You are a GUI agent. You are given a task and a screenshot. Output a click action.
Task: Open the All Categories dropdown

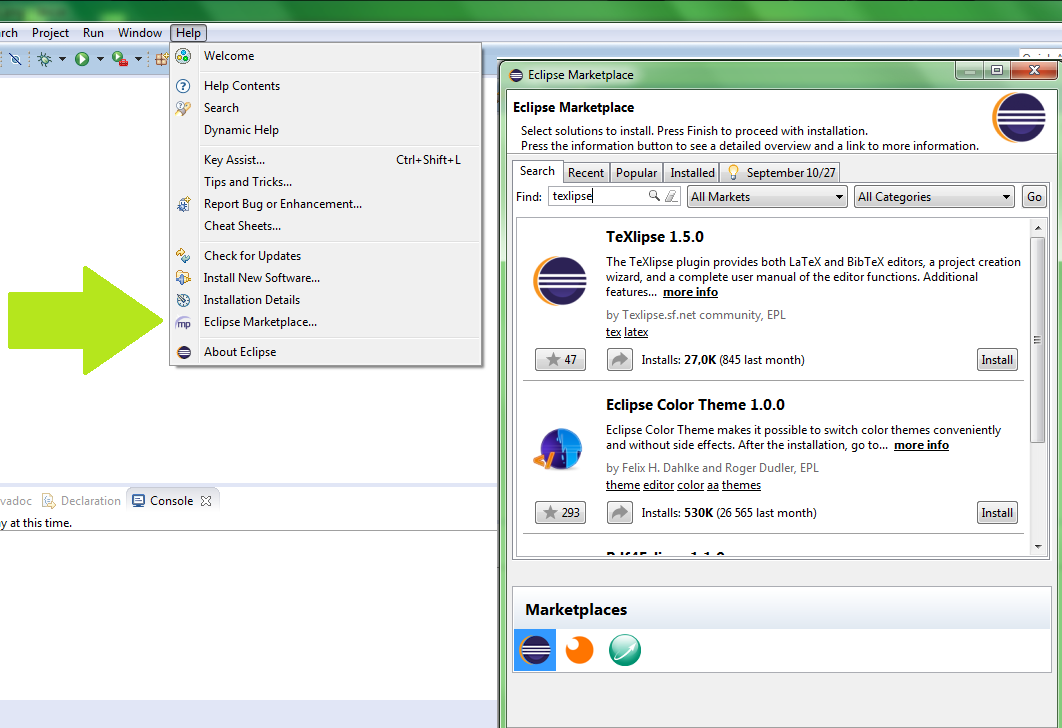pyautogui.click(x=934, y=197)
